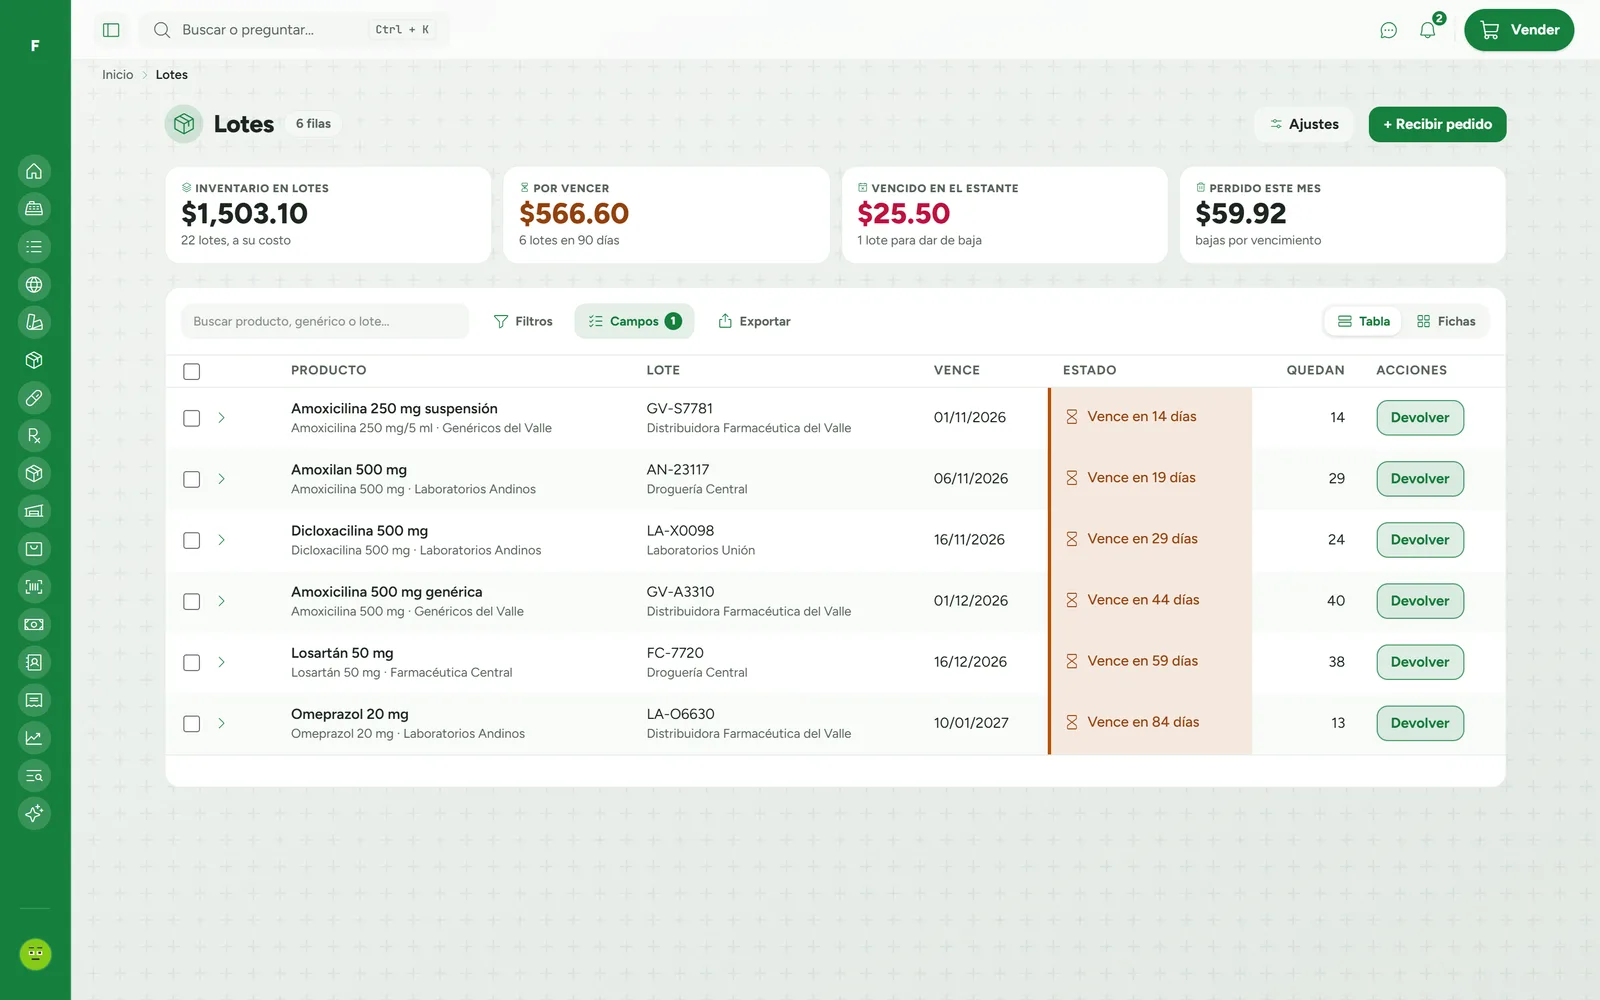1600x1000 pixels.
Task: Open the cash register icon in sidebar
Action: pyautogui.click(x=34, y=209)
